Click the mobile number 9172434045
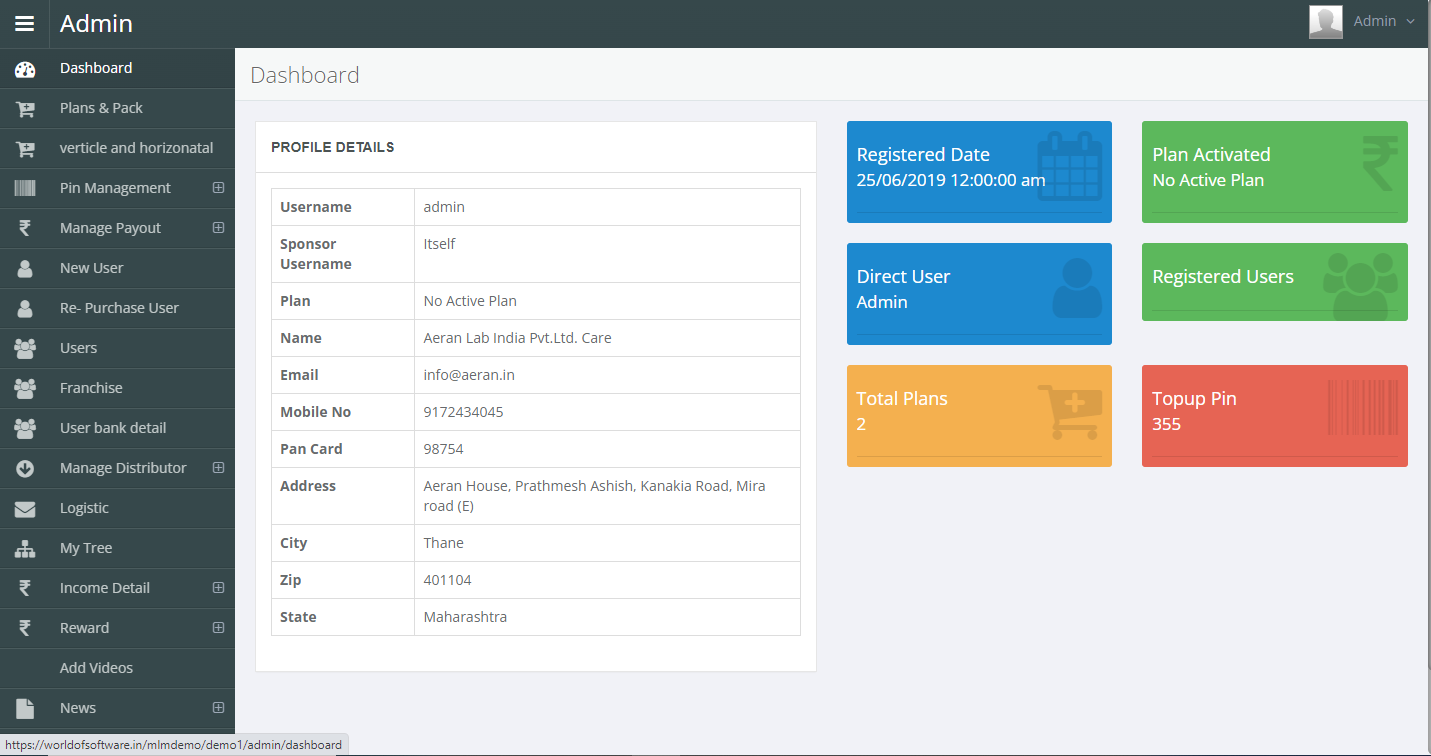The height and width of the screenshot is (756, 1431). (463, 412)
